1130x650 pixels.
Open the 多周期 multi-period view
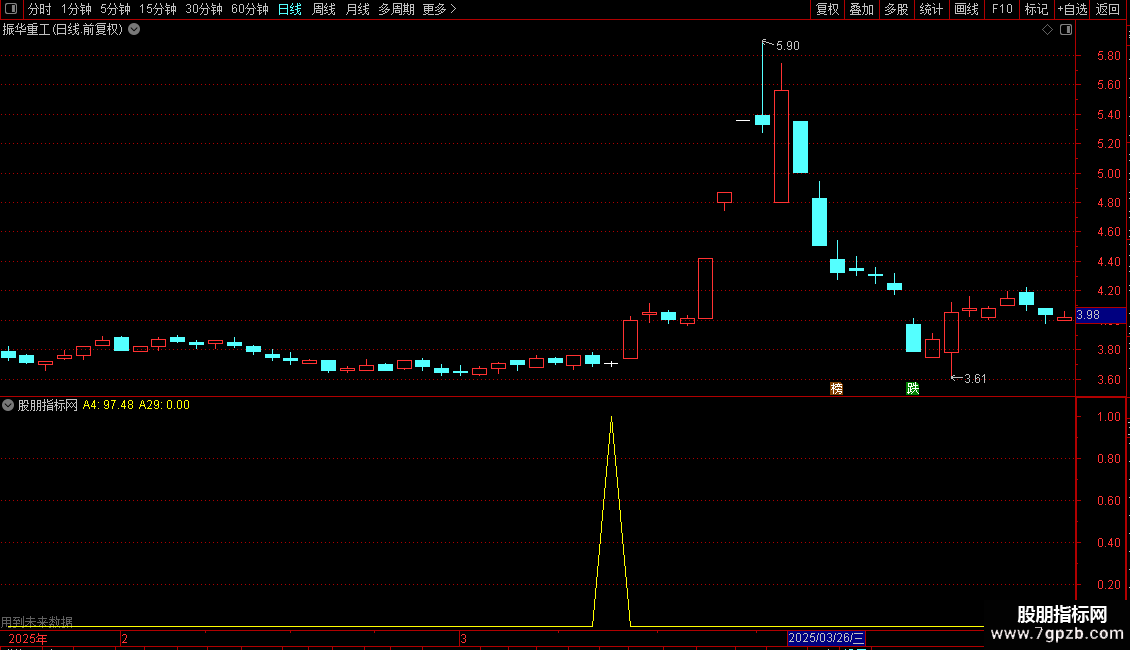pos(396,9)
